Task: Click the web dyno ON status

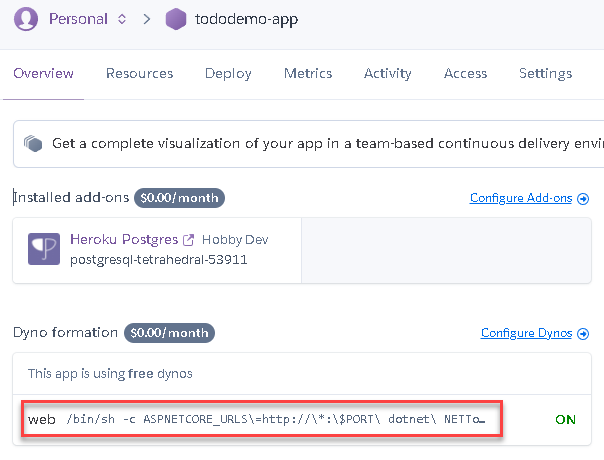Action: (x=565, y=419)
